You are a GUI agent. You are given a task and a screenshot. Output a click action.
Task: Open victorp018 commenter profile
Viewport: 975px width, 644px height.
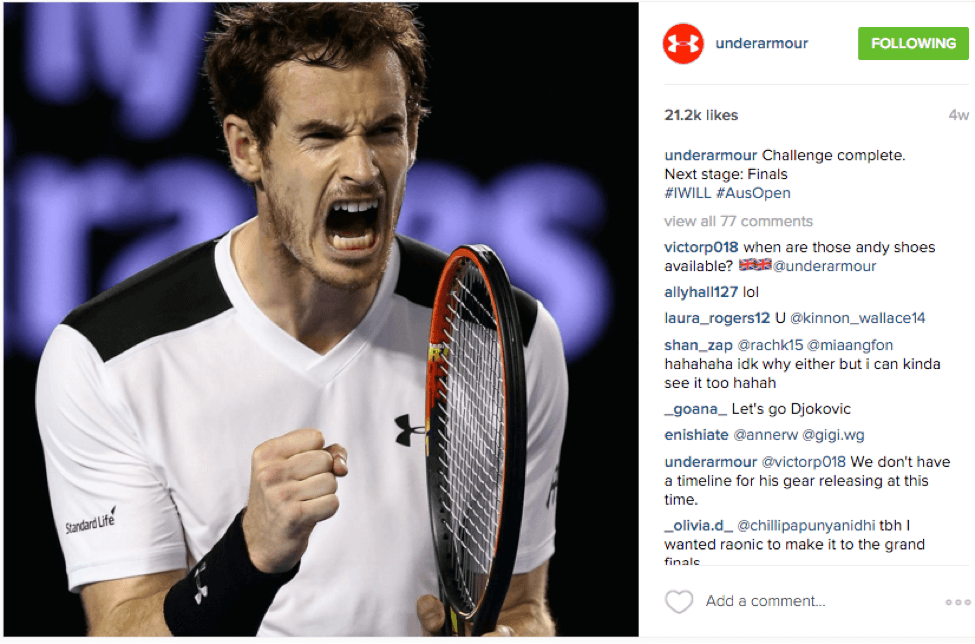701,247
